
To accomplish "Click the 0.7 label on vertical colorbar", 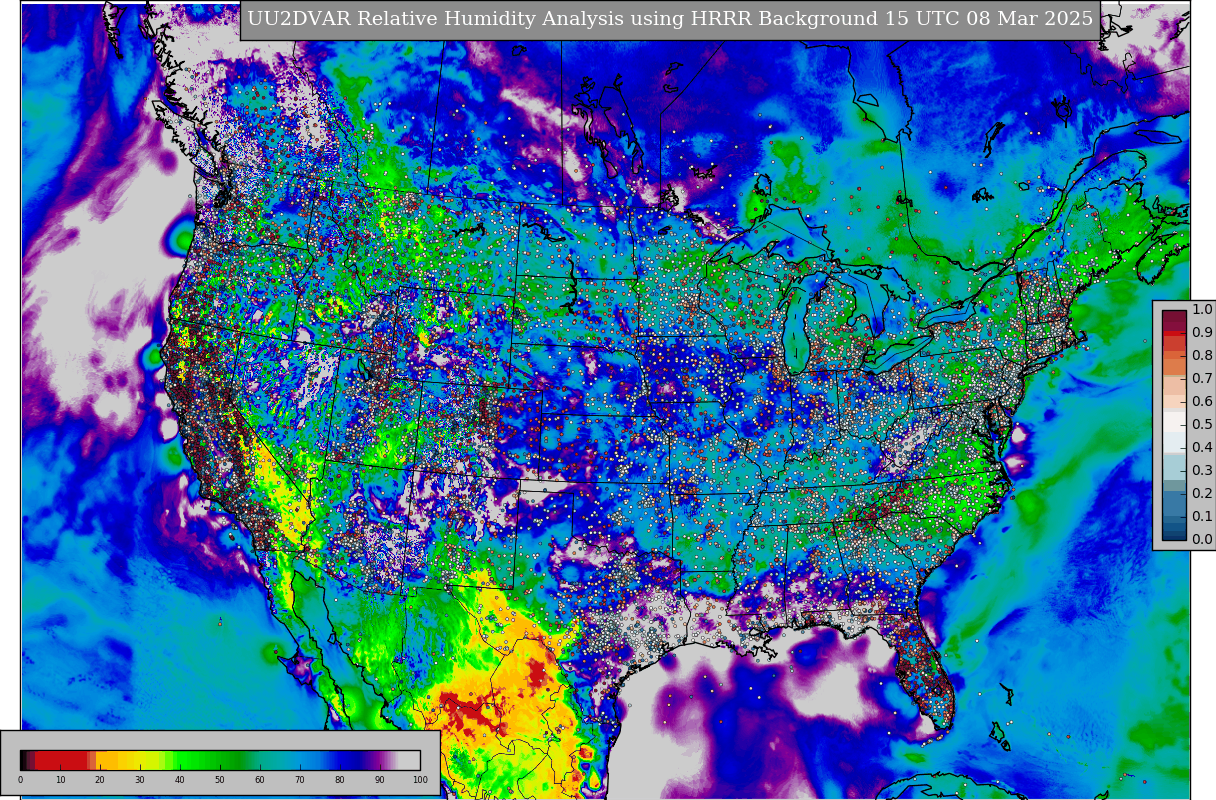I will [x=1202, y=378].
